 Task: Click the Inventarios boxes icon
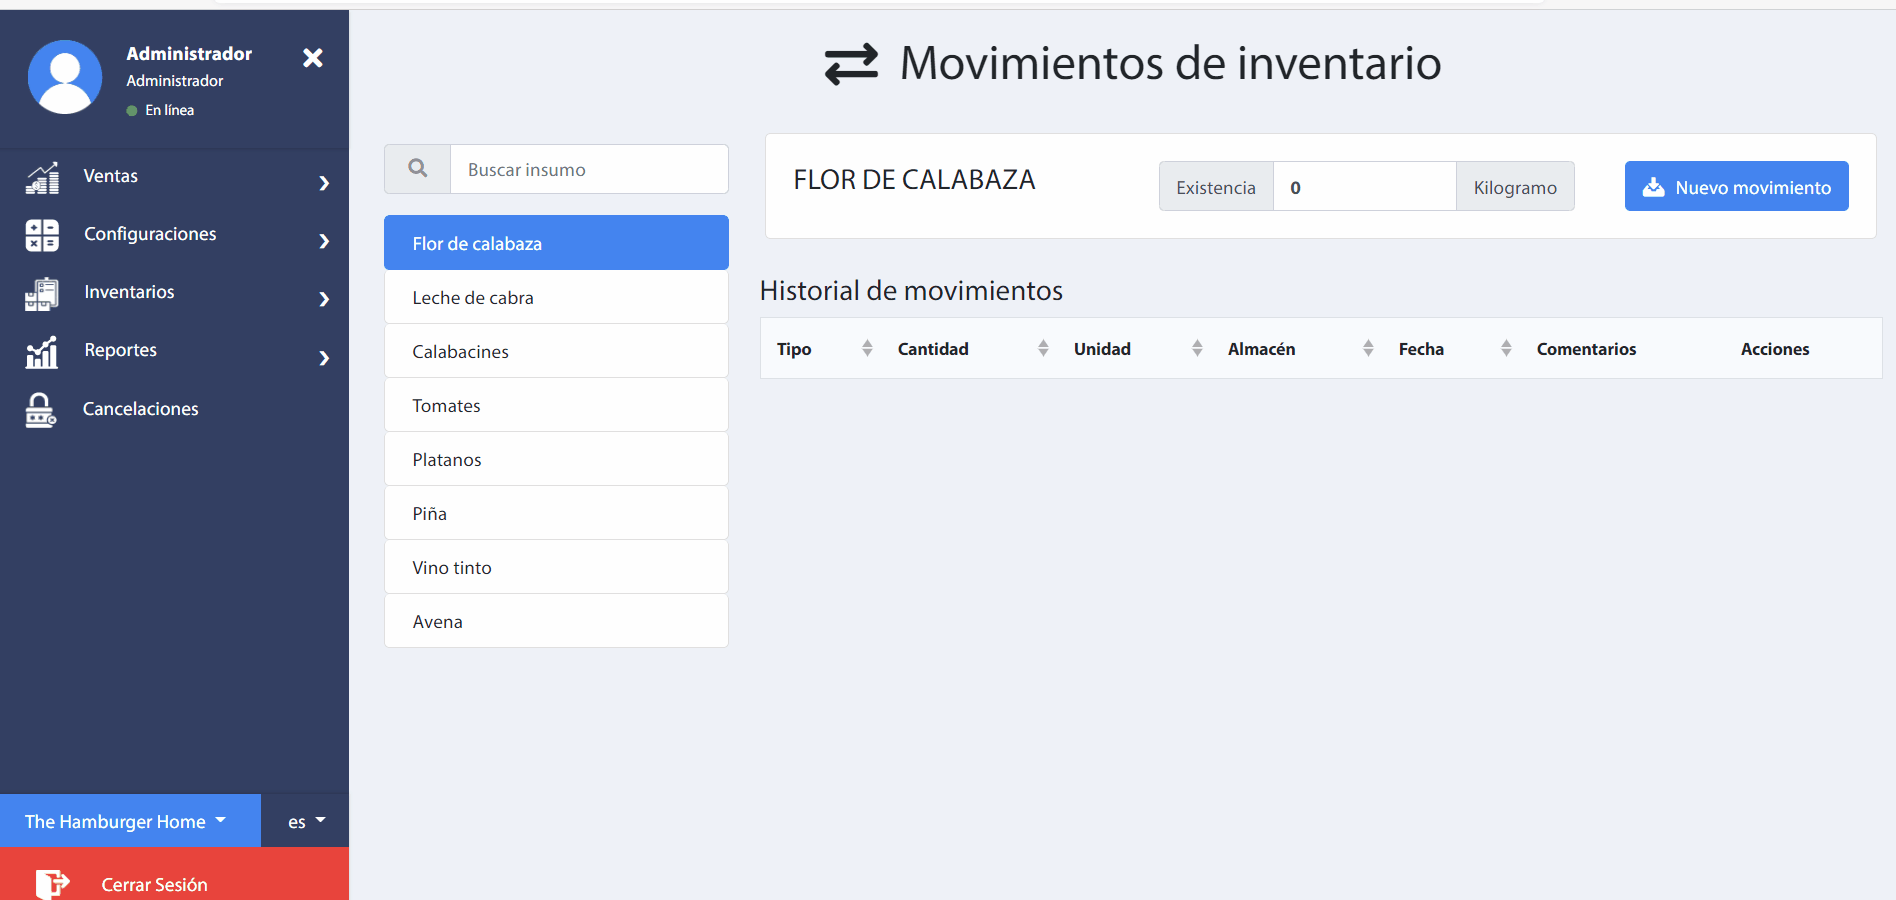(42, 294)
